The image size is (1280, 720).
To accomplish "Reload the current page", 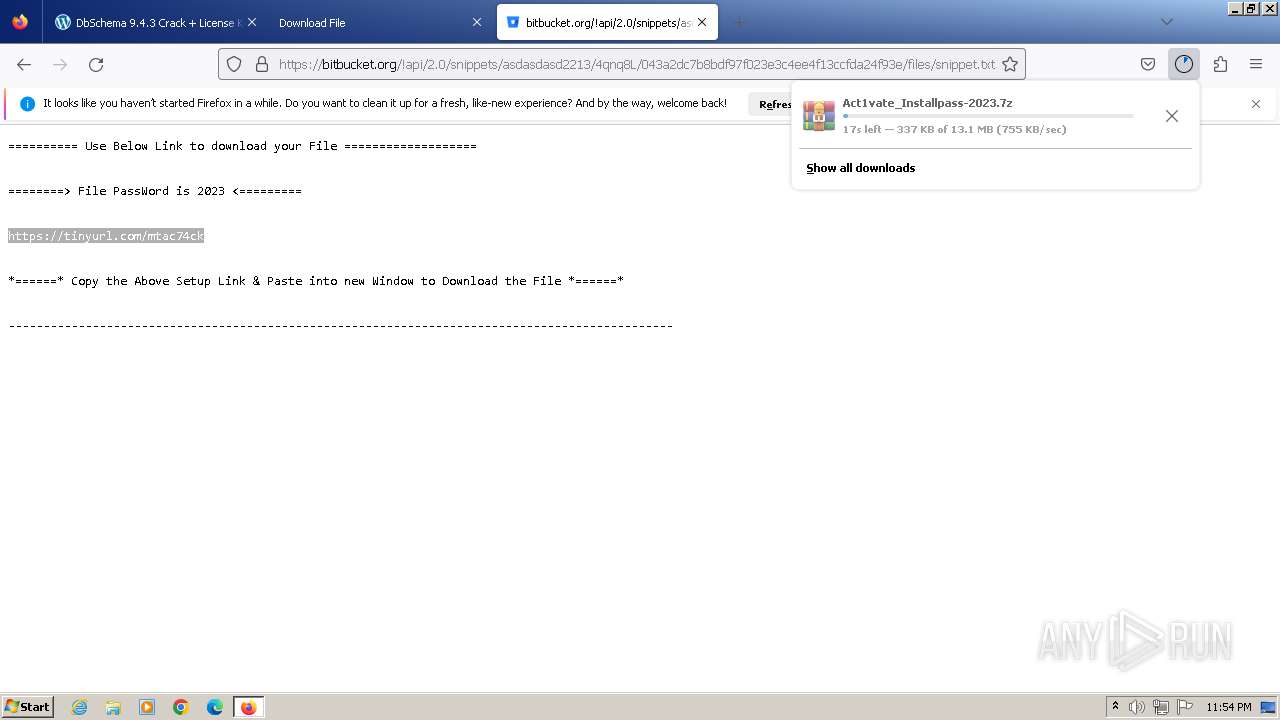I will pos(96,64).
